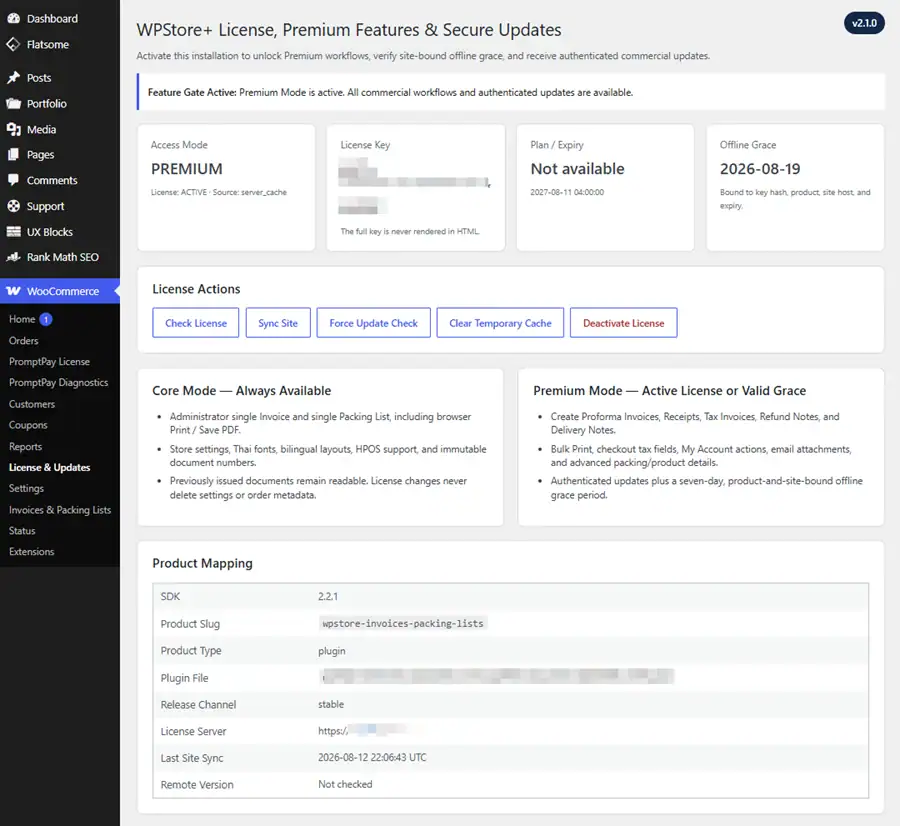This screenshot has height=826, width=900.
Task: Go to WooCommerce Orders
Action: (x=24, y=340)
